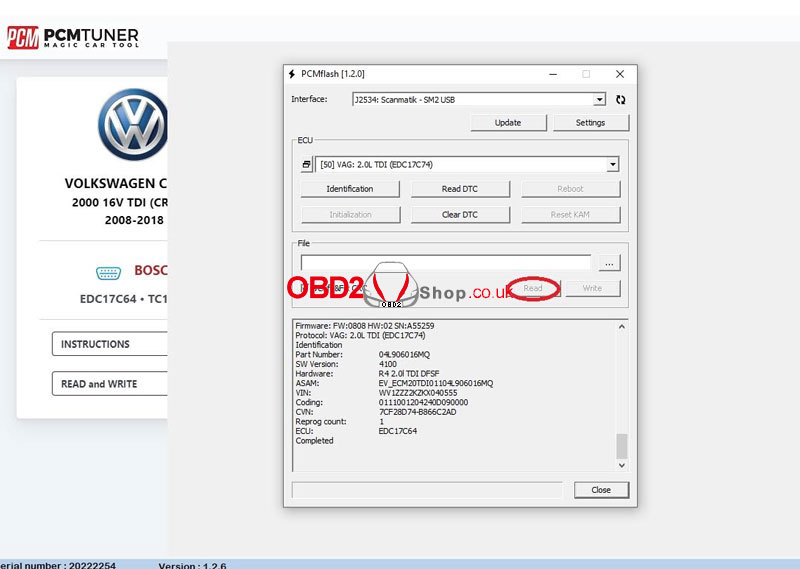Click the Clear DTC button
The height and width of the screenshot is (569, 800).
(x=460, y=215)
